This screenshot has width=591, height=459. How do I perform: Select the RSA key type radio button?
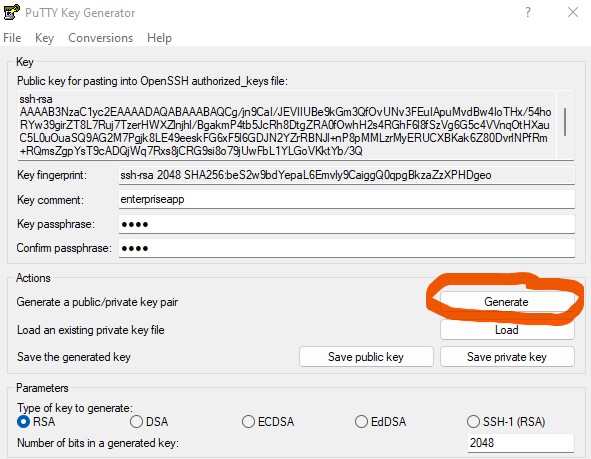pyautogui.click(x=23, y=421)
